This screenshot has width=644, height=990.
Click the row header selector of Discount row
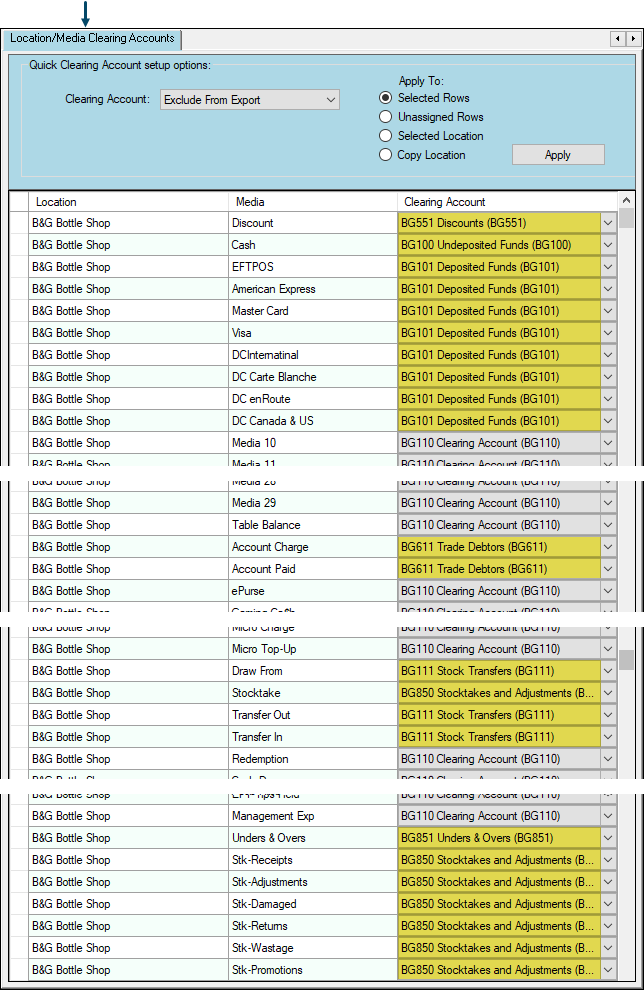19,223
